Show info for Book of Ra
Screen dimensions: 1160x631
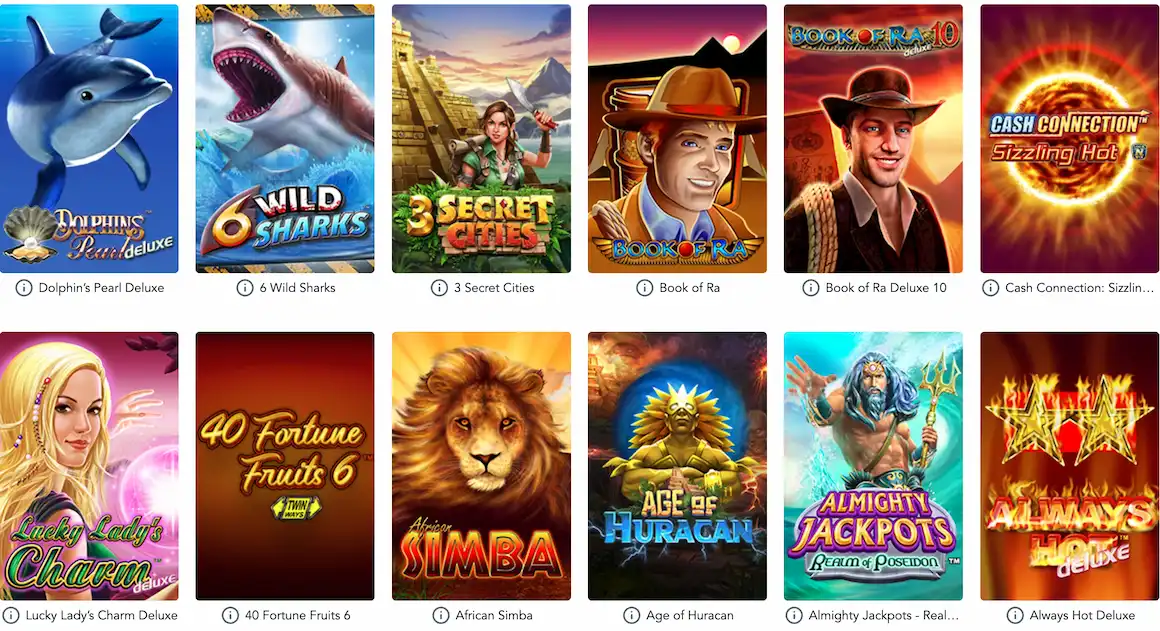click(x=644, y=288)
